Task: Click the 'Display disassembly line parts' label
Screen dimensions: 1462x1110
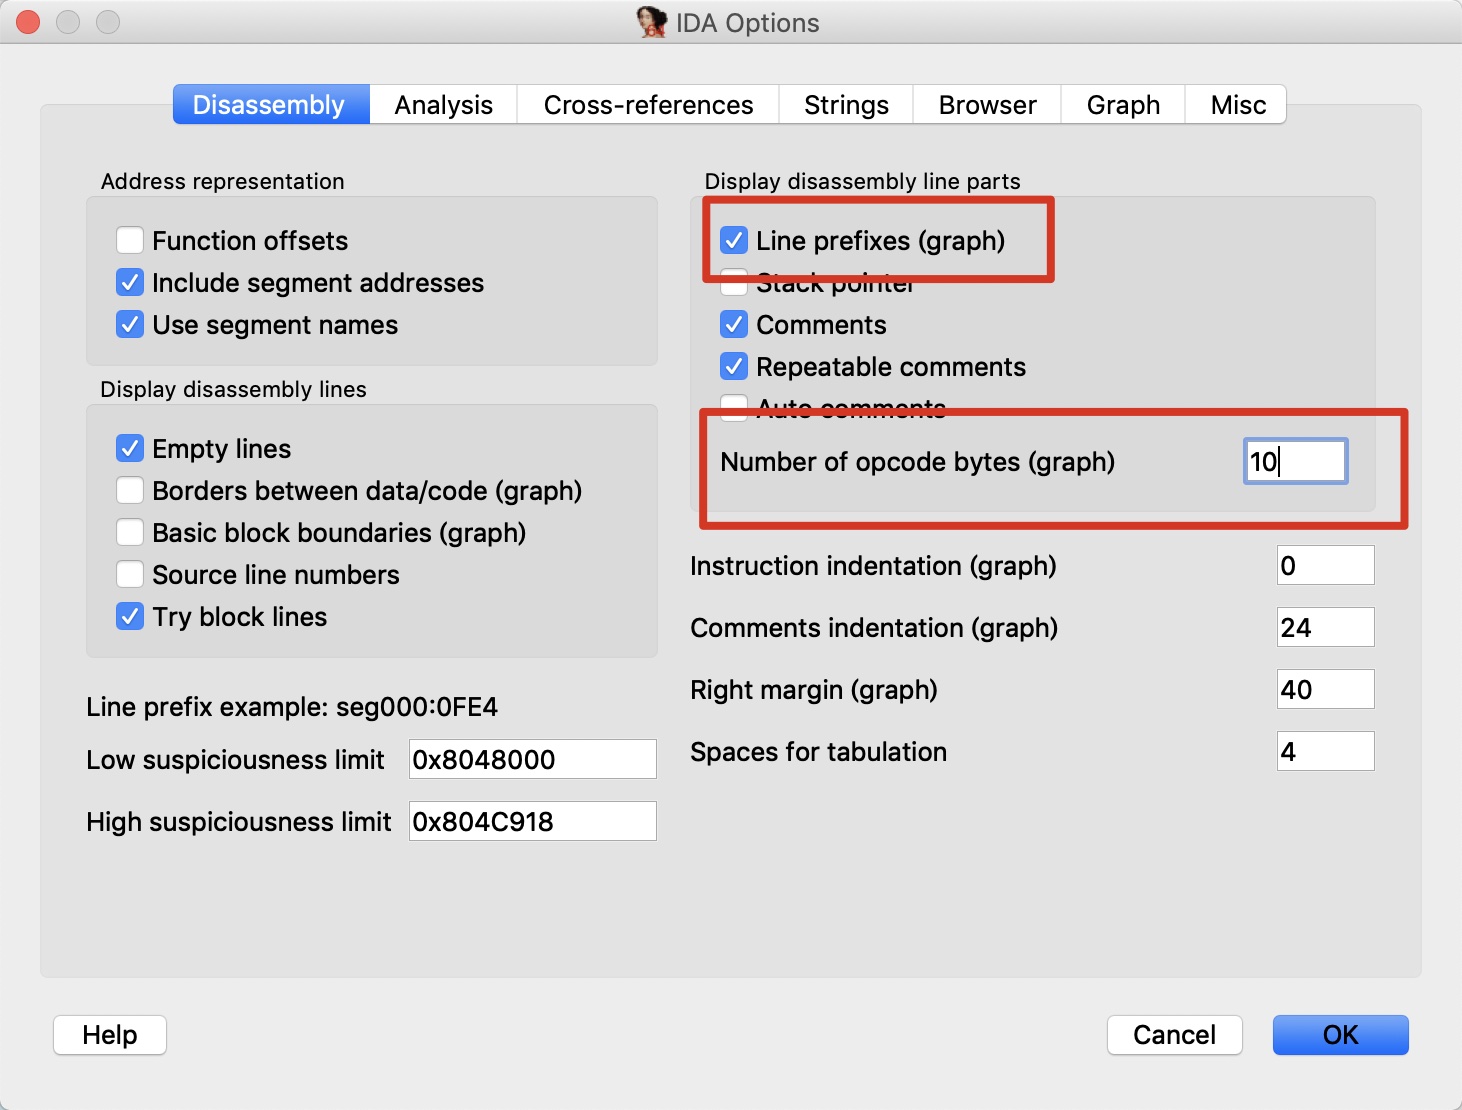Action: coord(862,181)
